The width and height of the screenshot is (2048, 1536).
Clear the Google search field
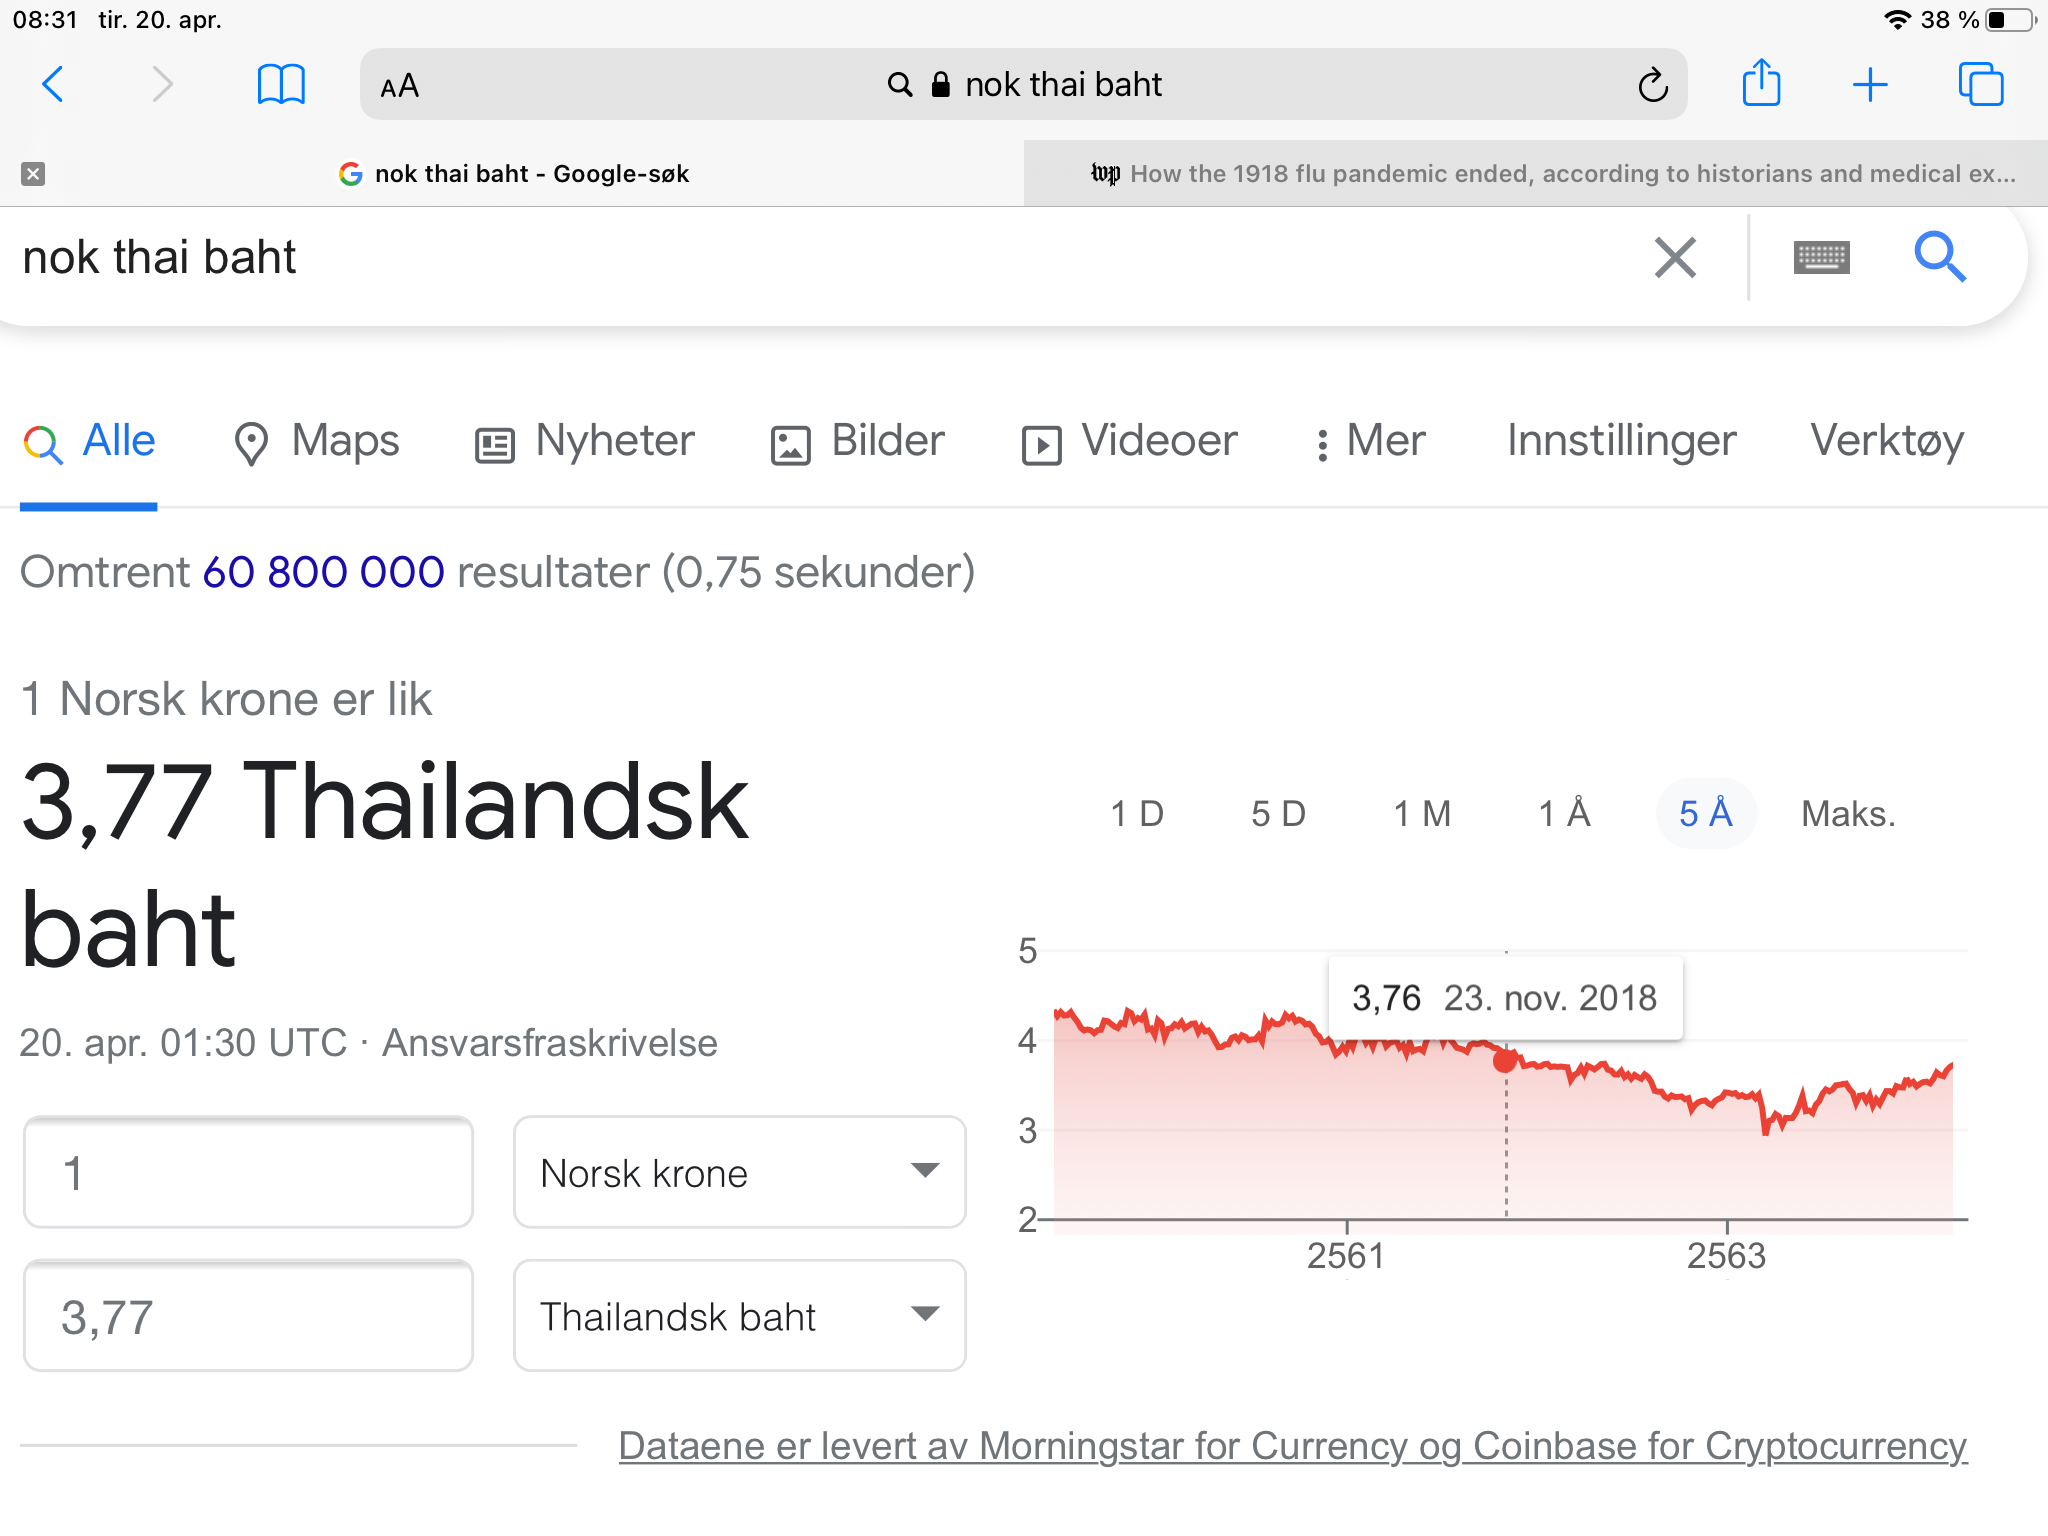(x=1675, y=258)
